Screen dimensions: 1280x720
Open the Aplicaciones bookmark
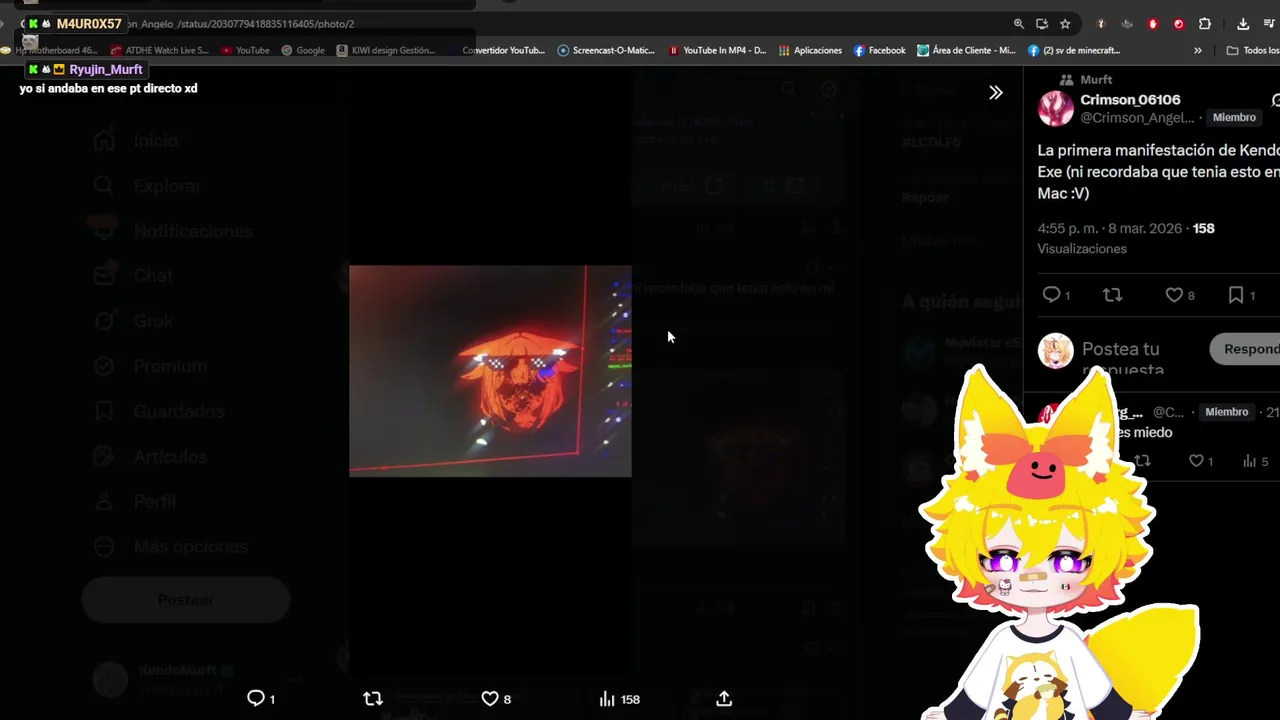coord(810,50)
